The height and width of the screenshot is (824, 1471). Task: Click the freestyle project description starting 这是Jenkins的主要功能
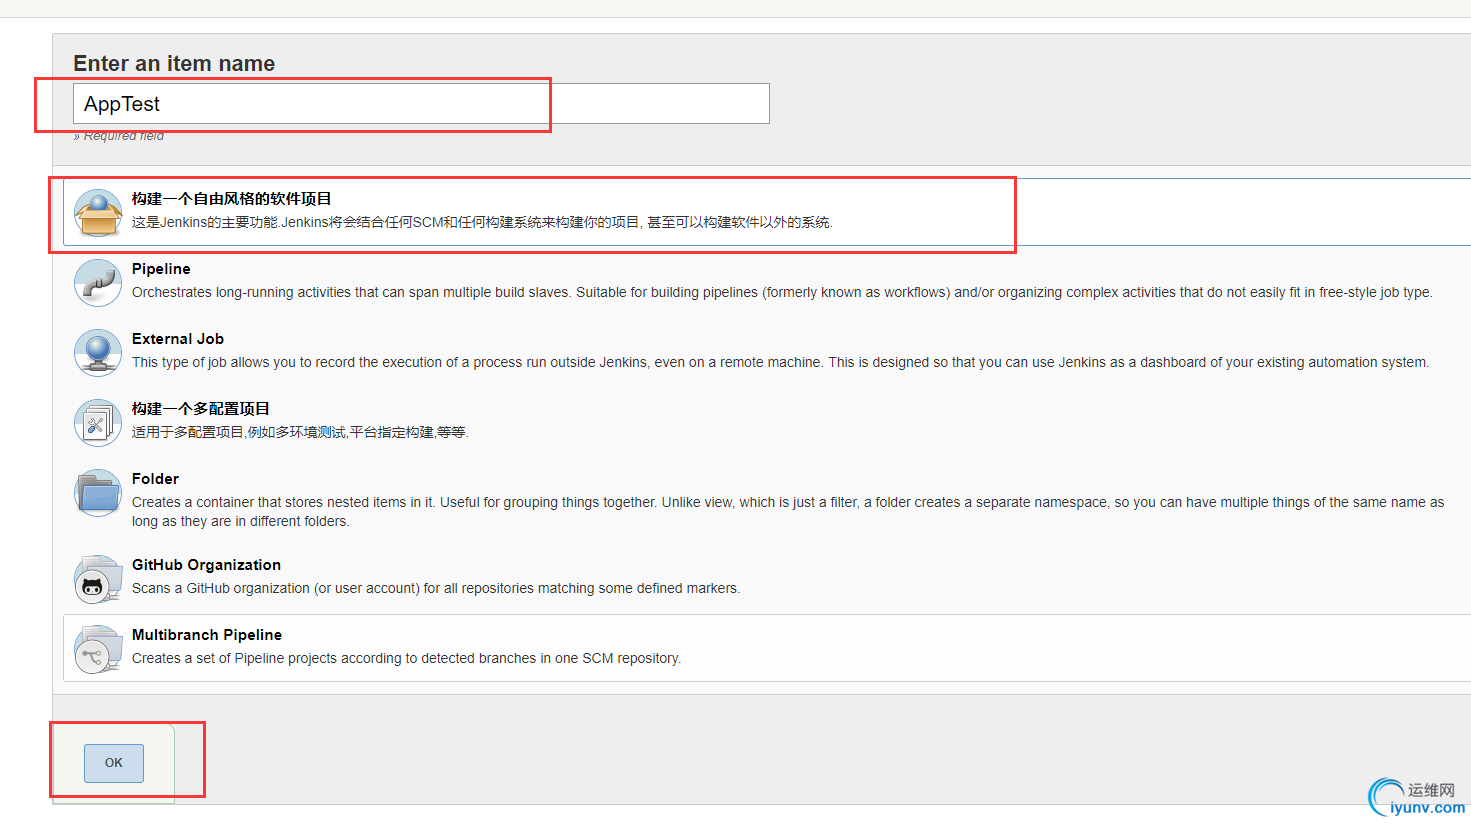pyautogui.click(x=482, y=222)
